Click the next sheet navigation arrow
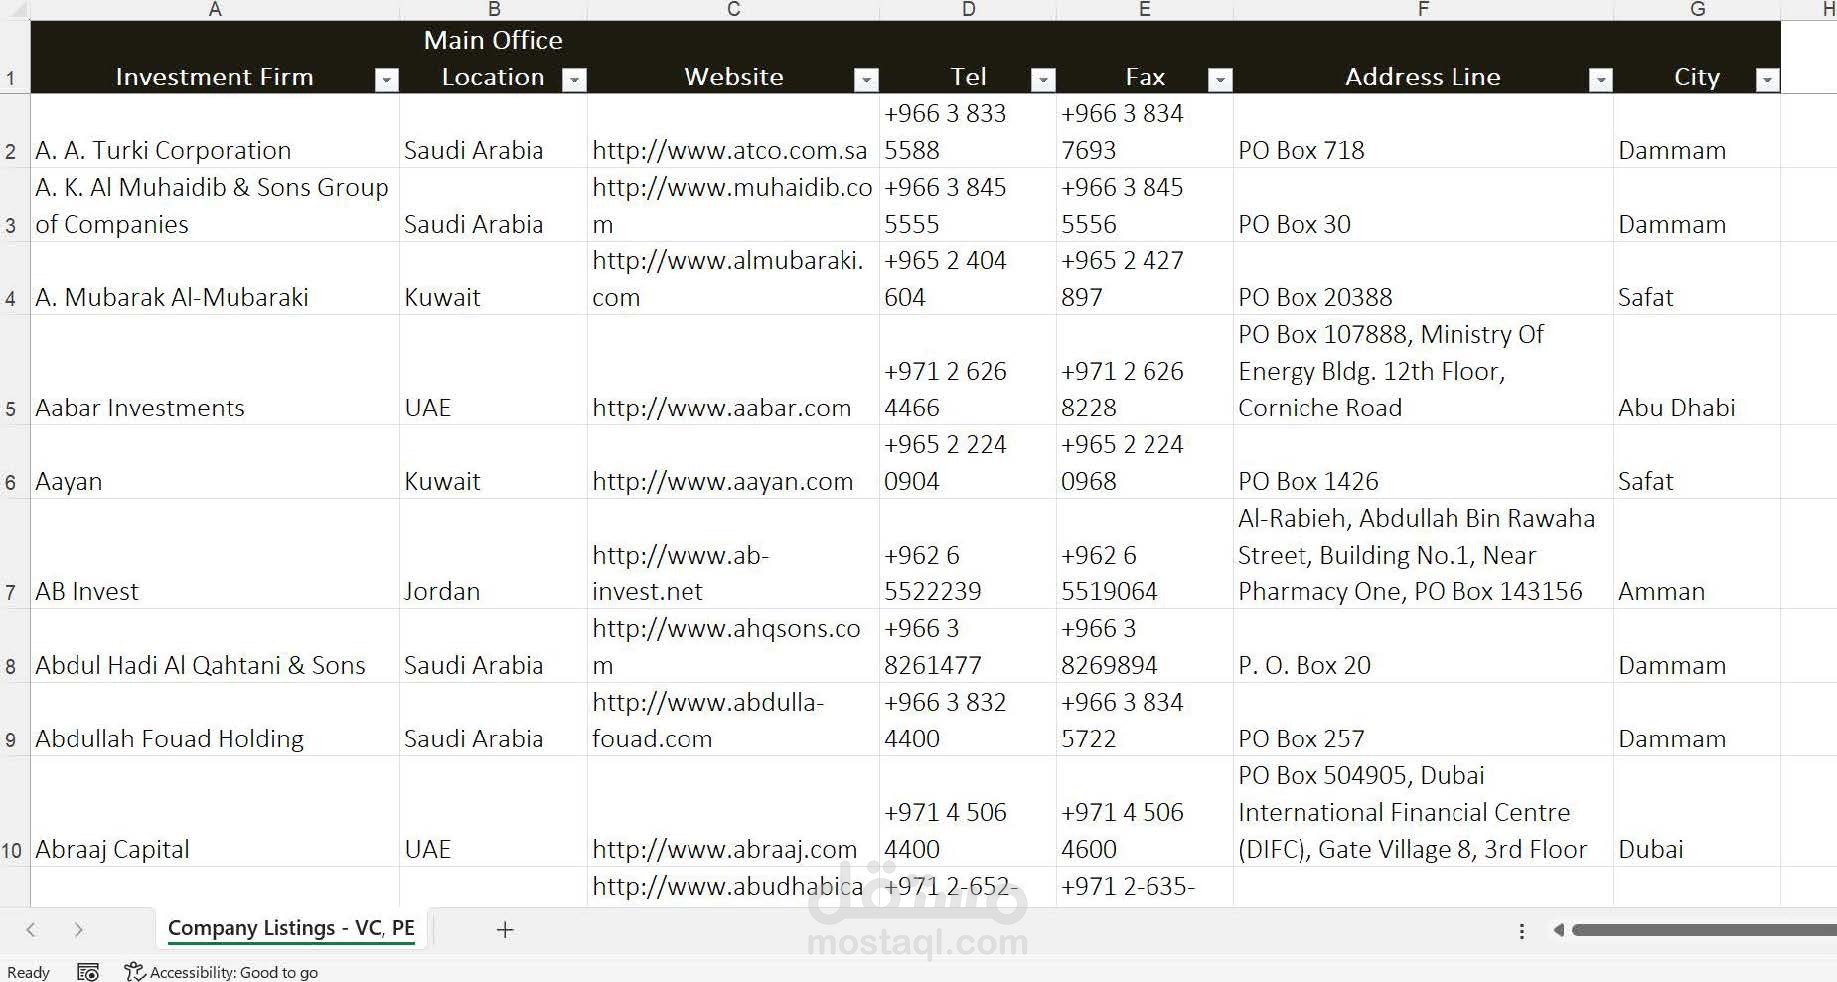This screenshot has width=1837, height=982. coord(78,930)
